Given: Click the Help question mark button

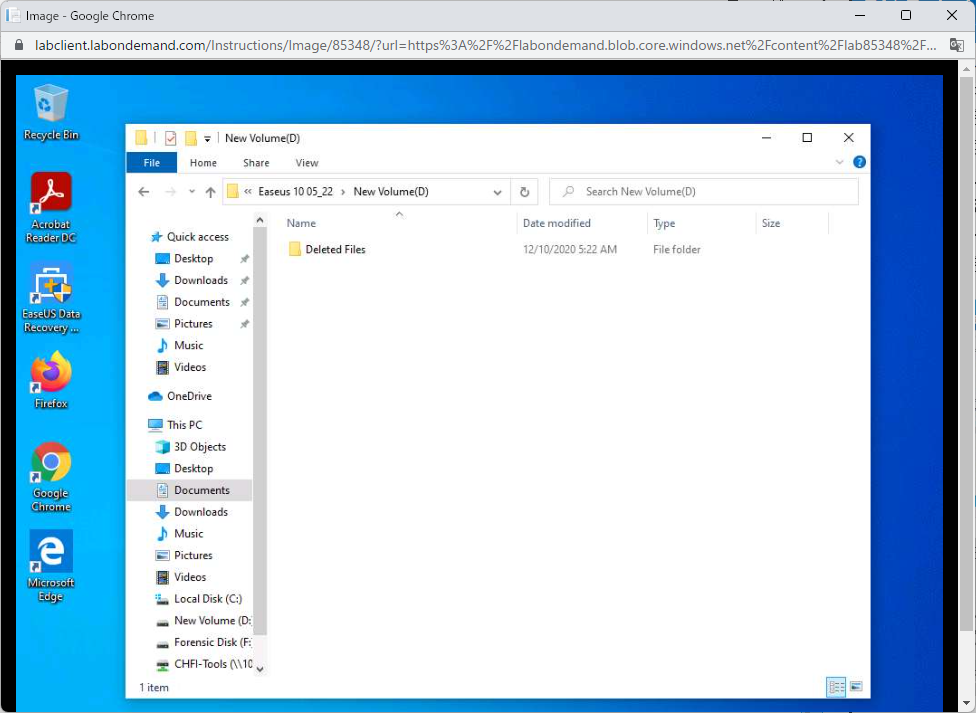Looking at the screenshot, I should click(859, 162).
